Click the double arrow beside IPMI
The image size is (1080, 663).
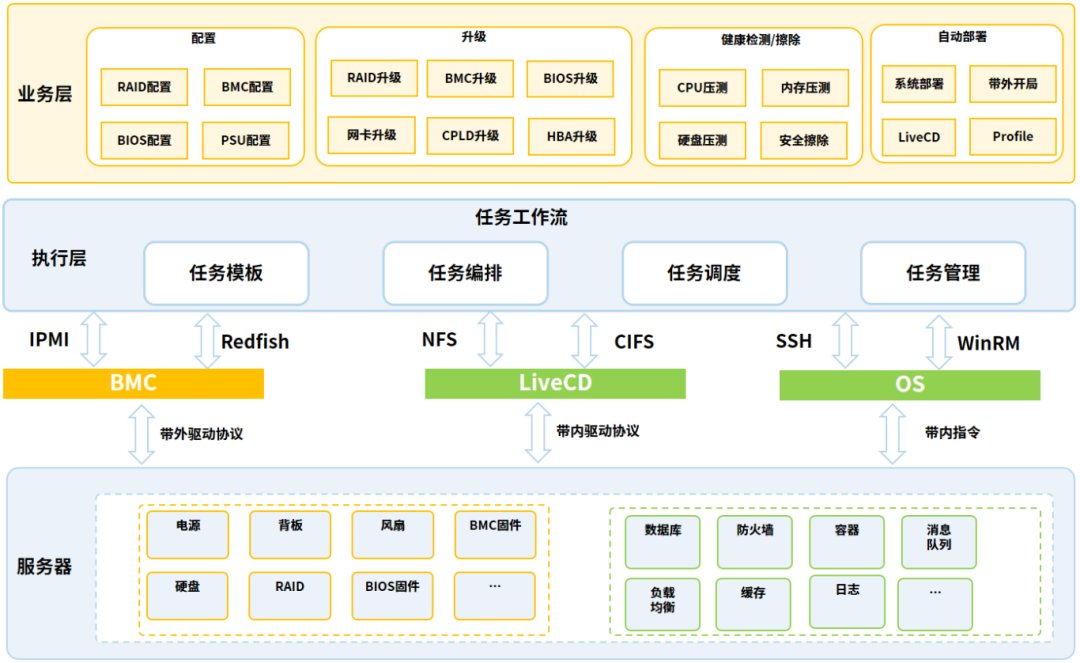[93, 339]
